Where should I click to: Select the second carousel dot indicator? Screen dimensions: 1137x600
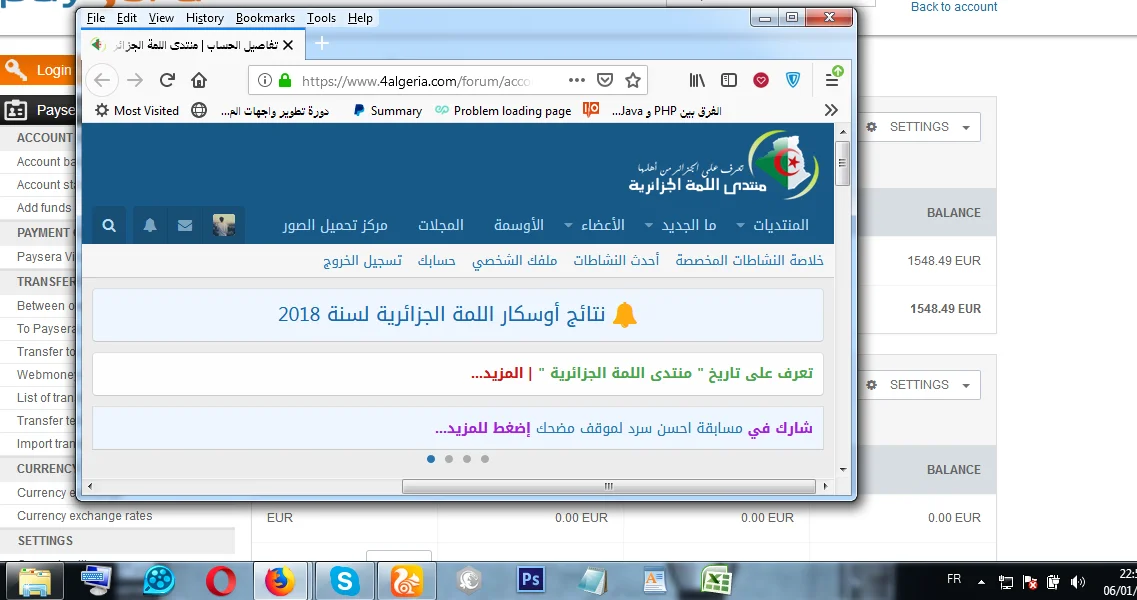[x=449, y=459]
